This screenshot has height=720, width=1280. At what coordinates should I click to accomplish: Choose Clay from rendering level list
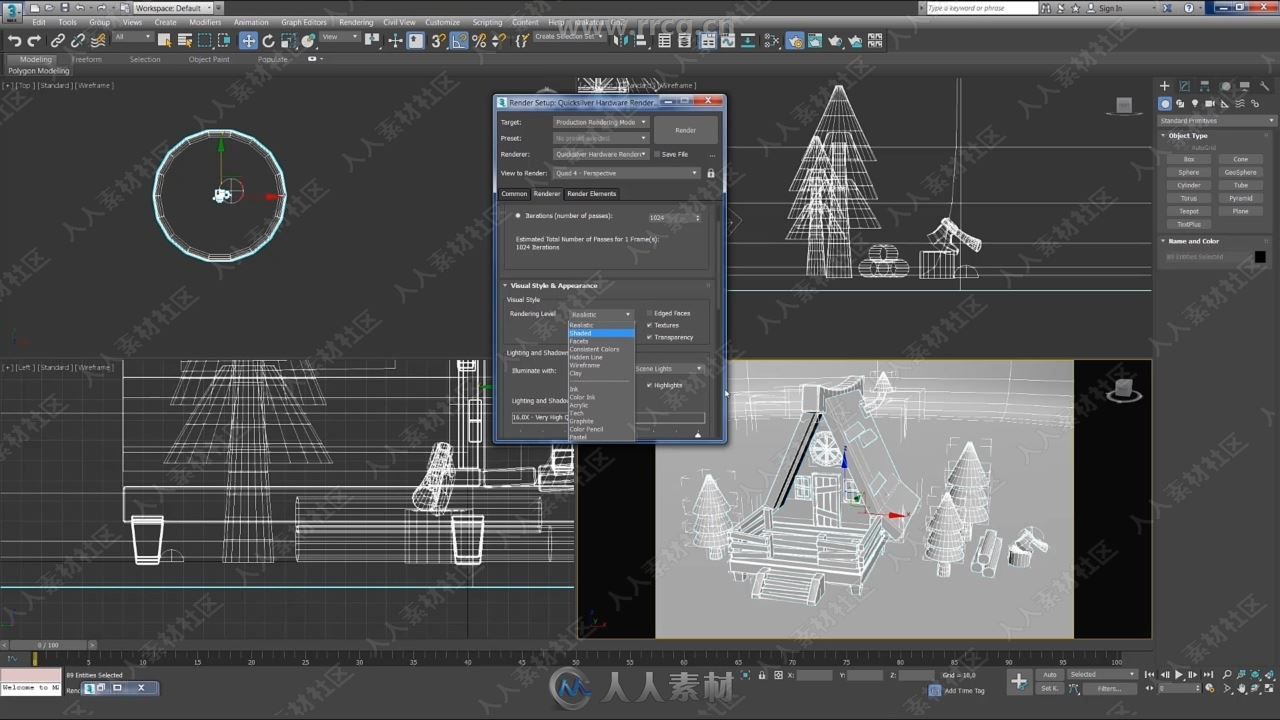pos(601,373)
